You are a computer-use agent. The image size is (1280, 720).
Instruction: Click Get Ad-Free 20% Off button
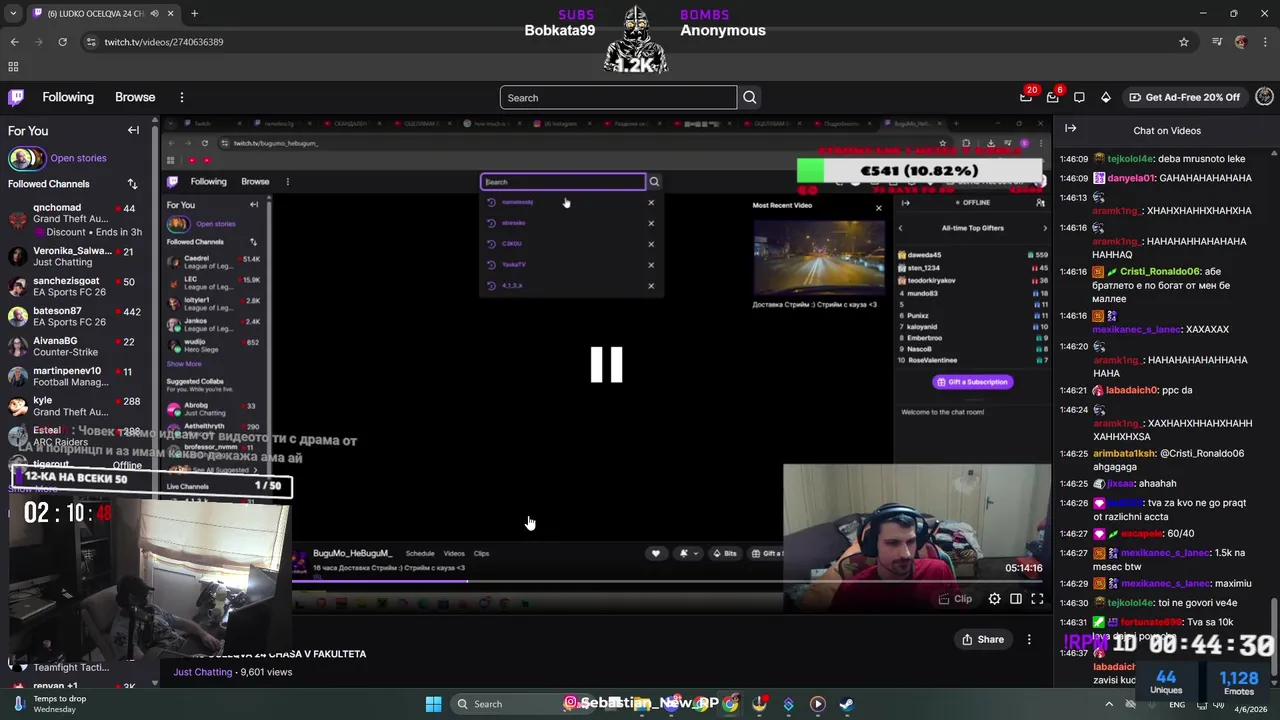click(1185, 97)
